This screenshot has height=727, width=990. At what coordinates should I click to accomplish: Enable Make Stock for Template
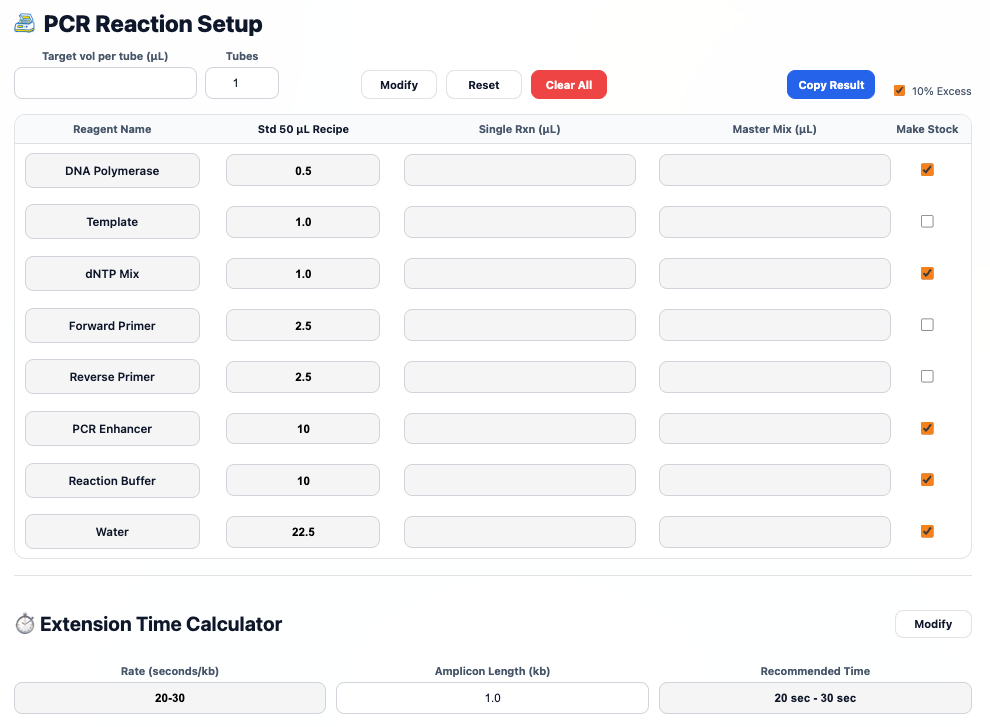tap(927, 221)
